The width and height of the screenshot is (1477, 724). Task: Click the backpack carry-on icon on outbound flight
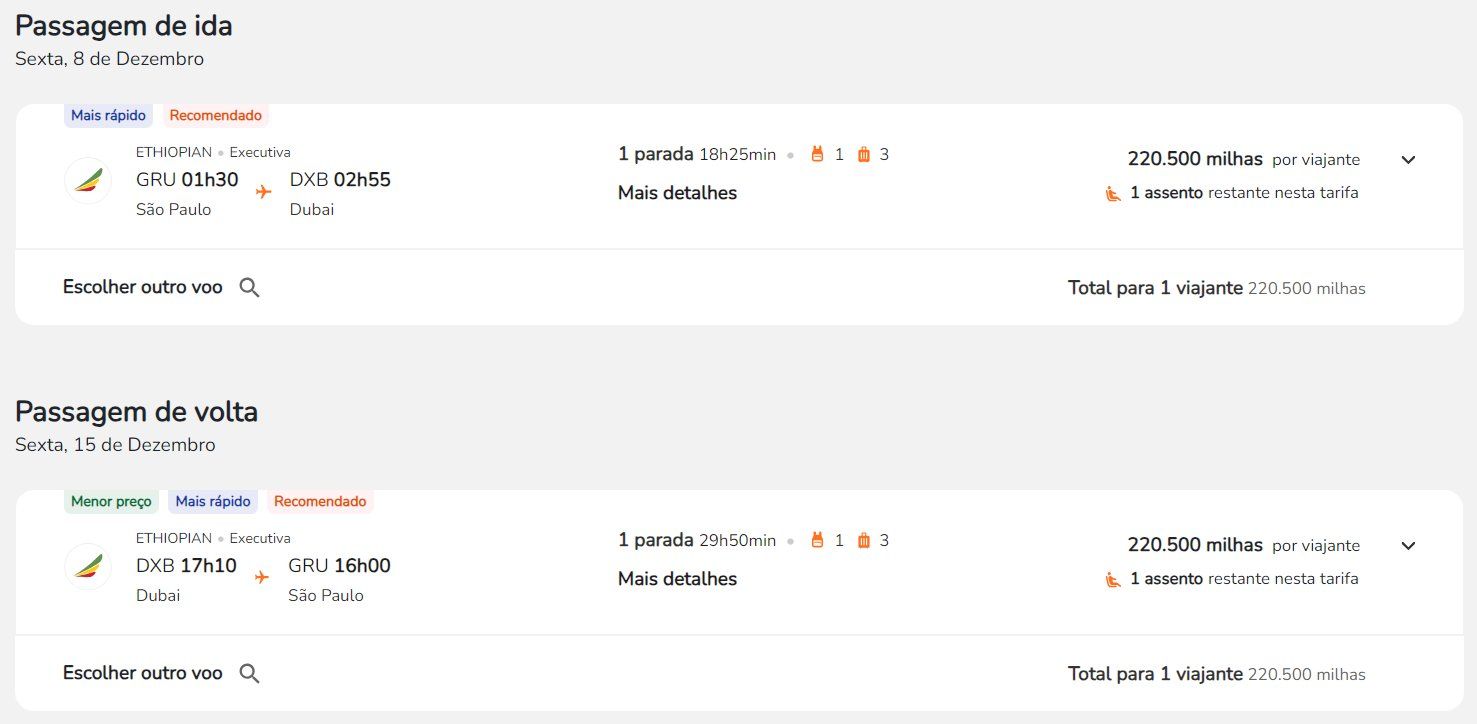tap(817, 154)
